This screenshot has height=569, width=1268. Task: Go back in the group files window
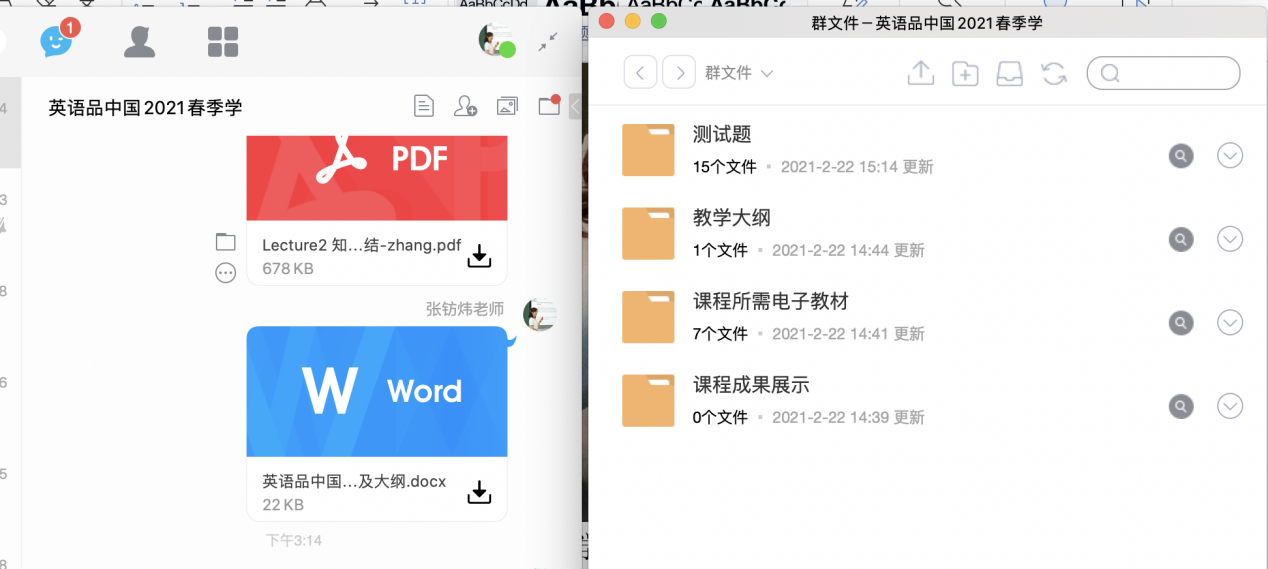click(640, 72)
